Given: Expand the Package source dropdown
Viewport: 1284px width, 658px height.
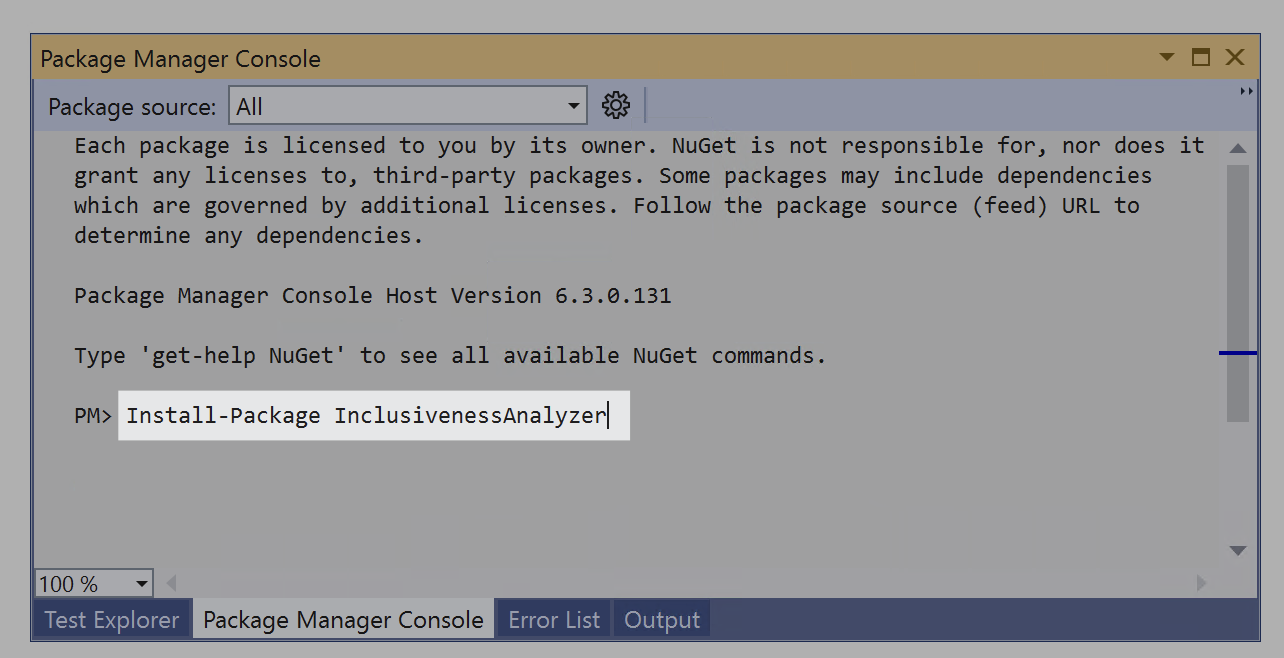Looking at the screenshot, I should coord(574,106).
